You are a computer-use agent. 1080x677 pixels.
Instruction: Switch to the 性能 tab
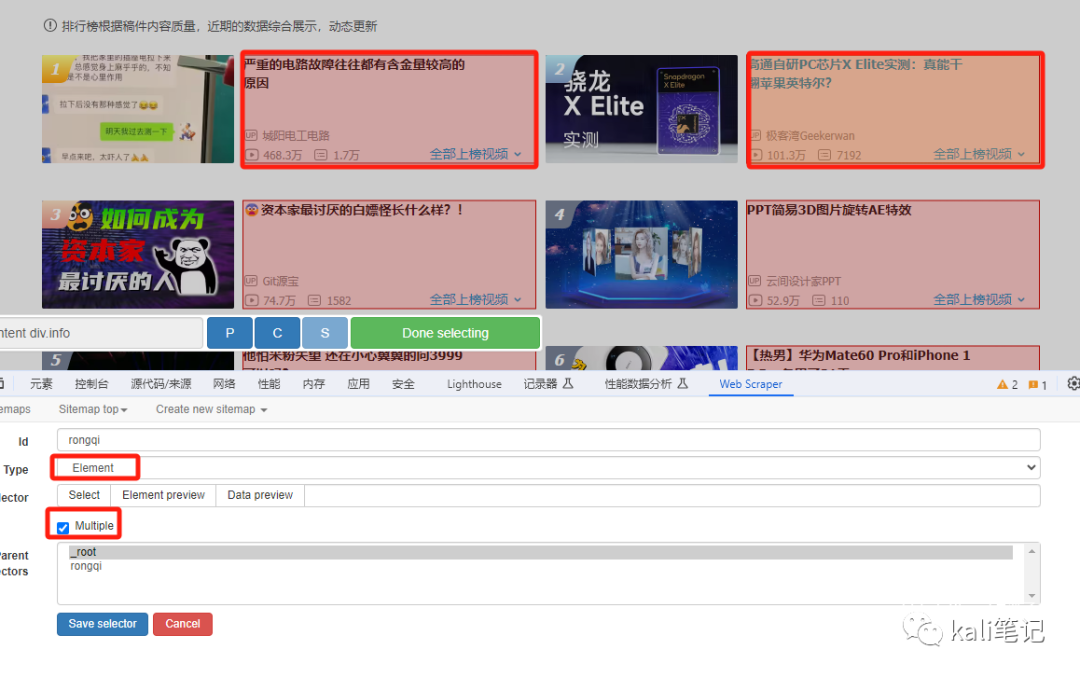269,384
